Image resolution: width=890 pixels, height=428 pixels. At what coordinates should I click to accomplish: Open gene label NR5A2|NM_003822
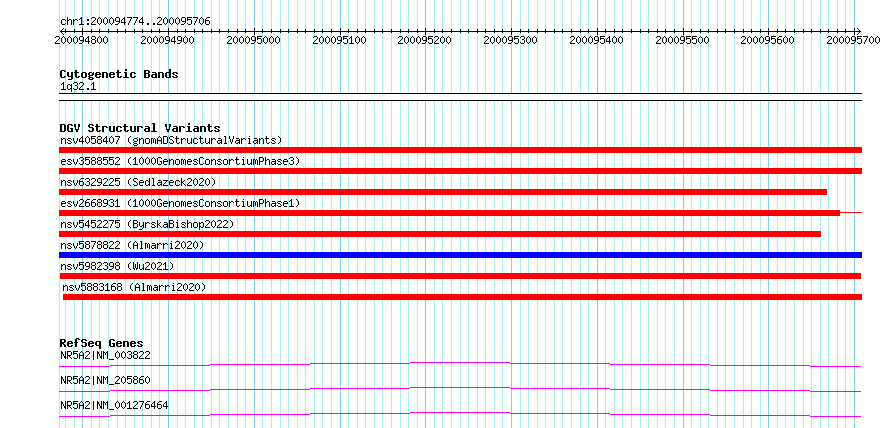105,355
